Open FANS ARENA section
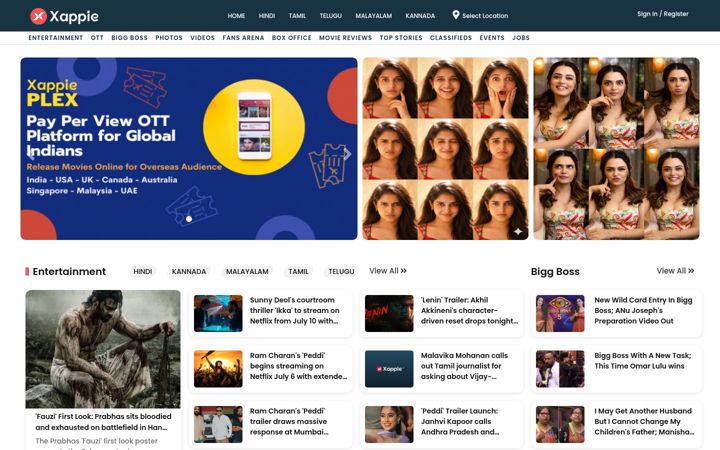720x450 pixels. tap(243, 38)
